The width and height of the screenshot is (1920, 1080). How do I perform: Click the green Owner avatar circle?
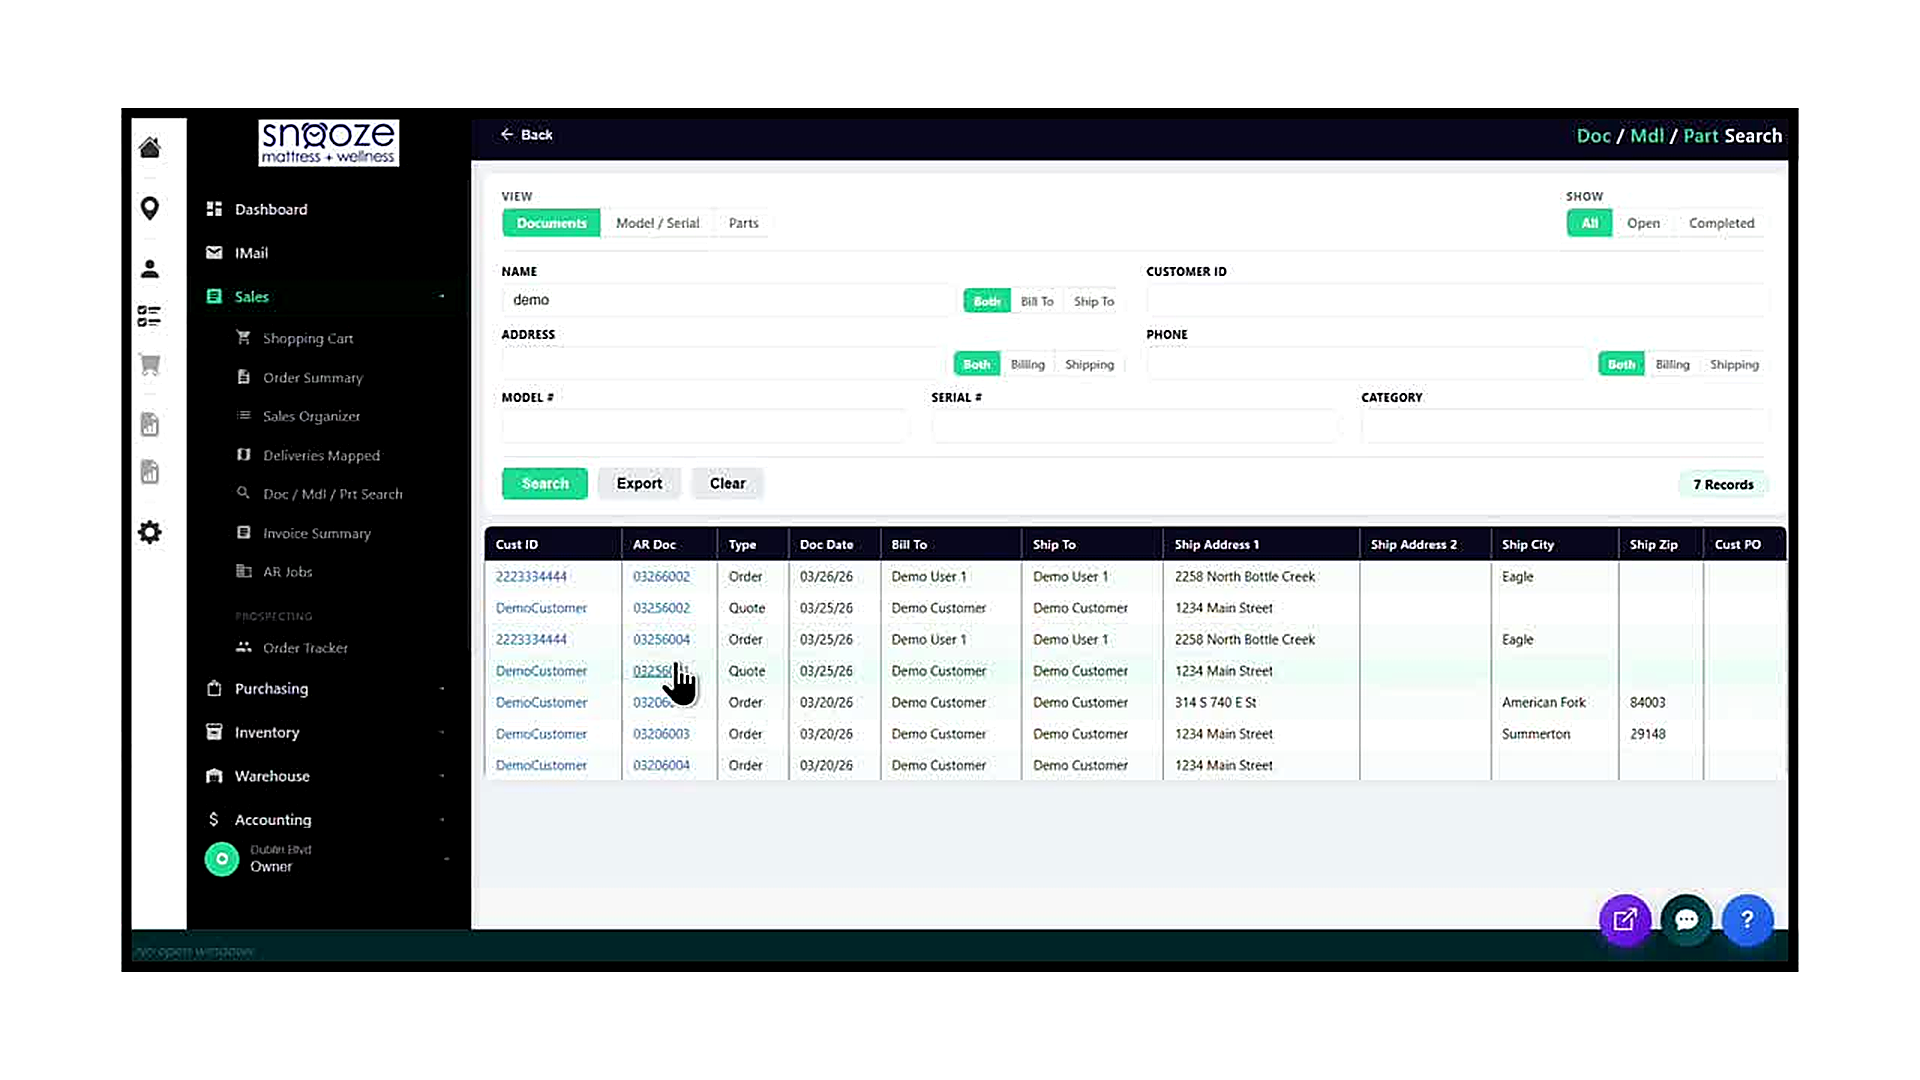point(222,859)
